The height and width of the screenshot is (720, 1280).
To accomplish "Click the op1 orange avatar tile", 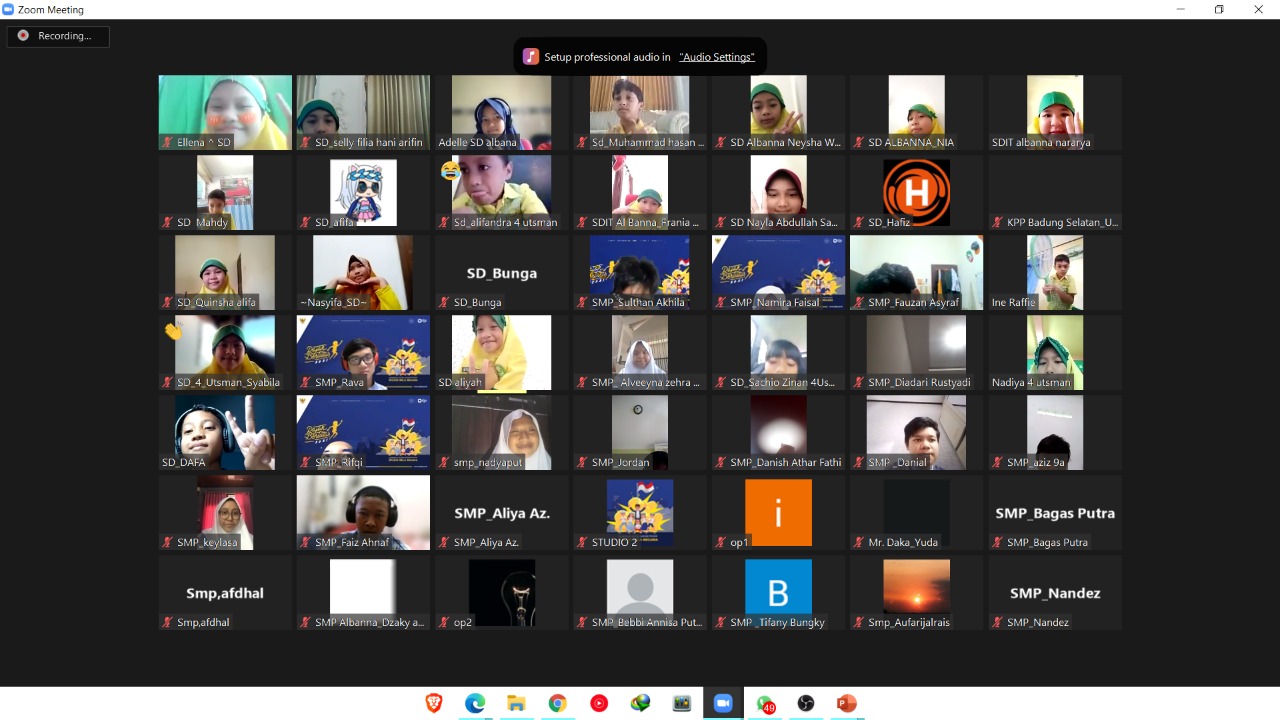I will 778,512.
